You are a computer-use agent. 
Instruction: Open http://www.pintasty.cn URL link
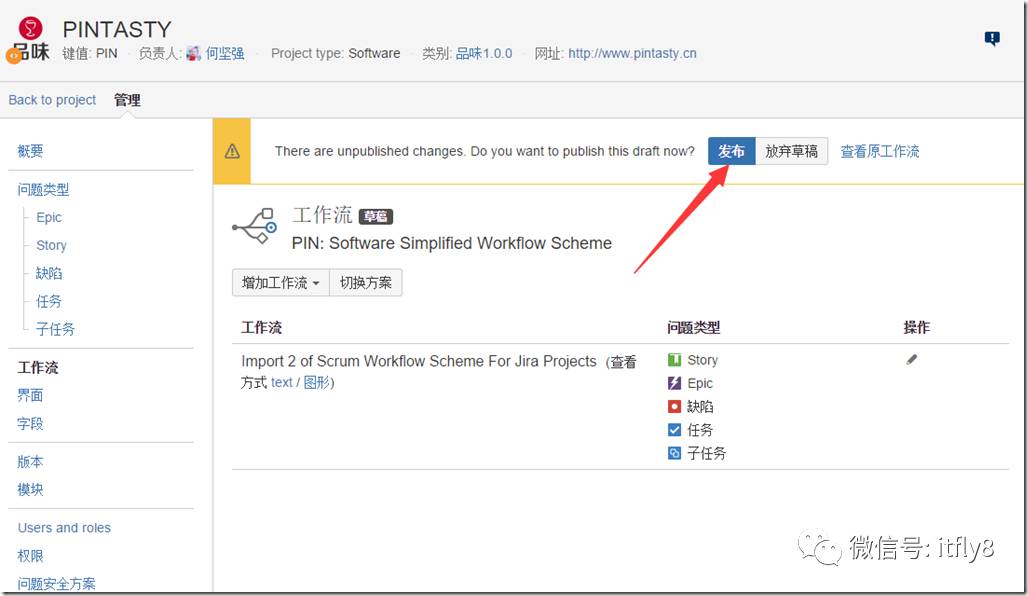[x=633, y=54]
